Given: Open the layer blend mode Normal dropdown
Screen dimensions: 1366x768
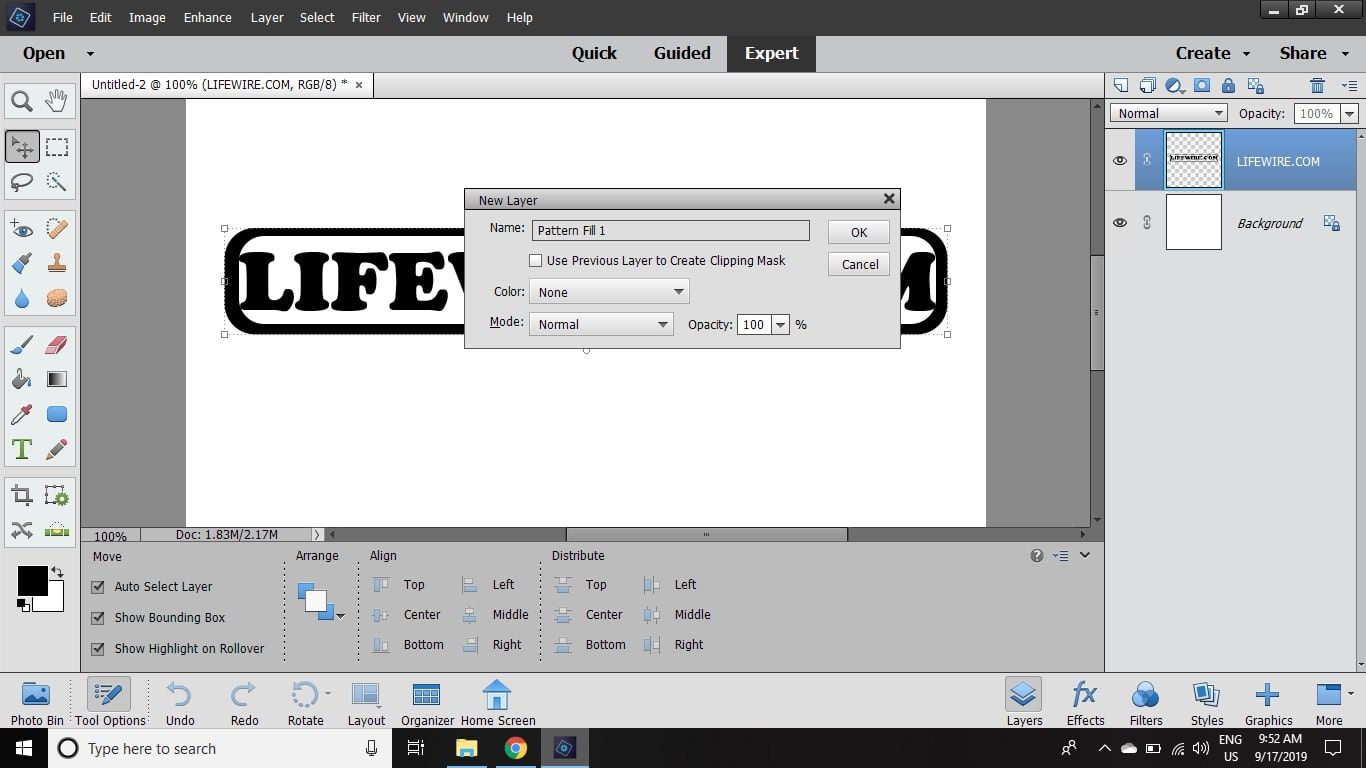Looking at the screenshot, I should click(1168, 114).
